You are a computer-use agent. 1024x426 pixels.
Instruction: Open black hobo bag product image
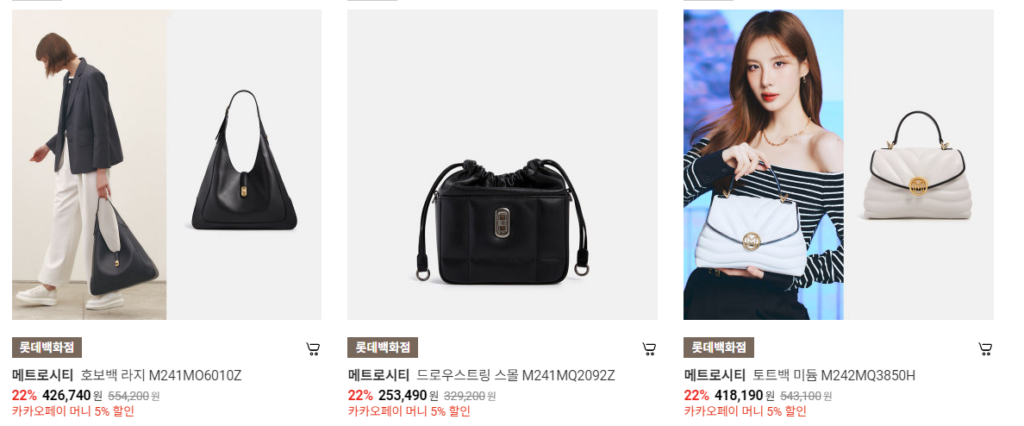coord(244,164)
